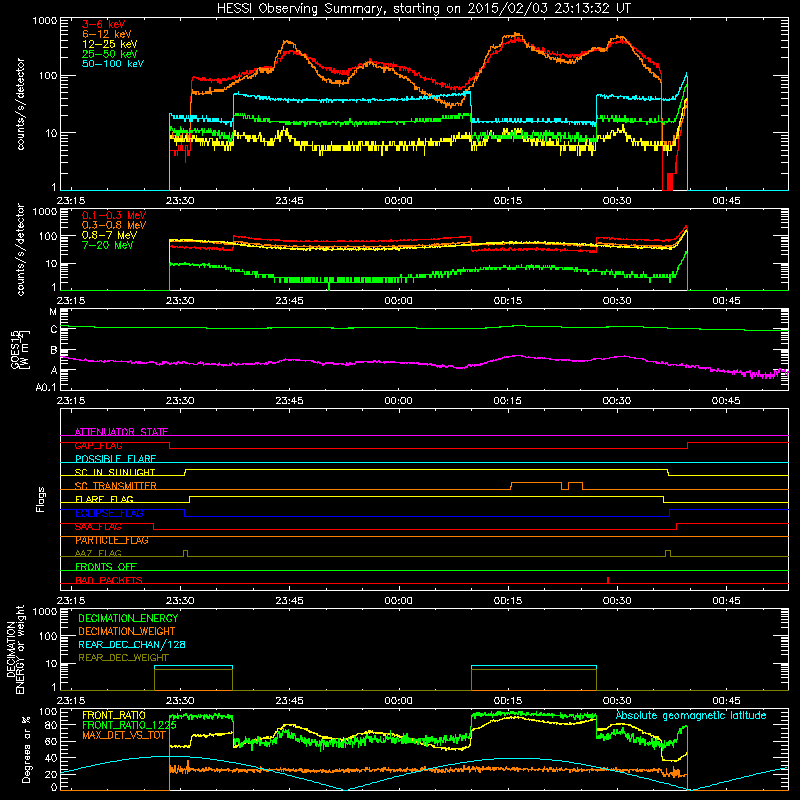
Task: Click the GAP_FLAG label
Action: click(98, 445)
